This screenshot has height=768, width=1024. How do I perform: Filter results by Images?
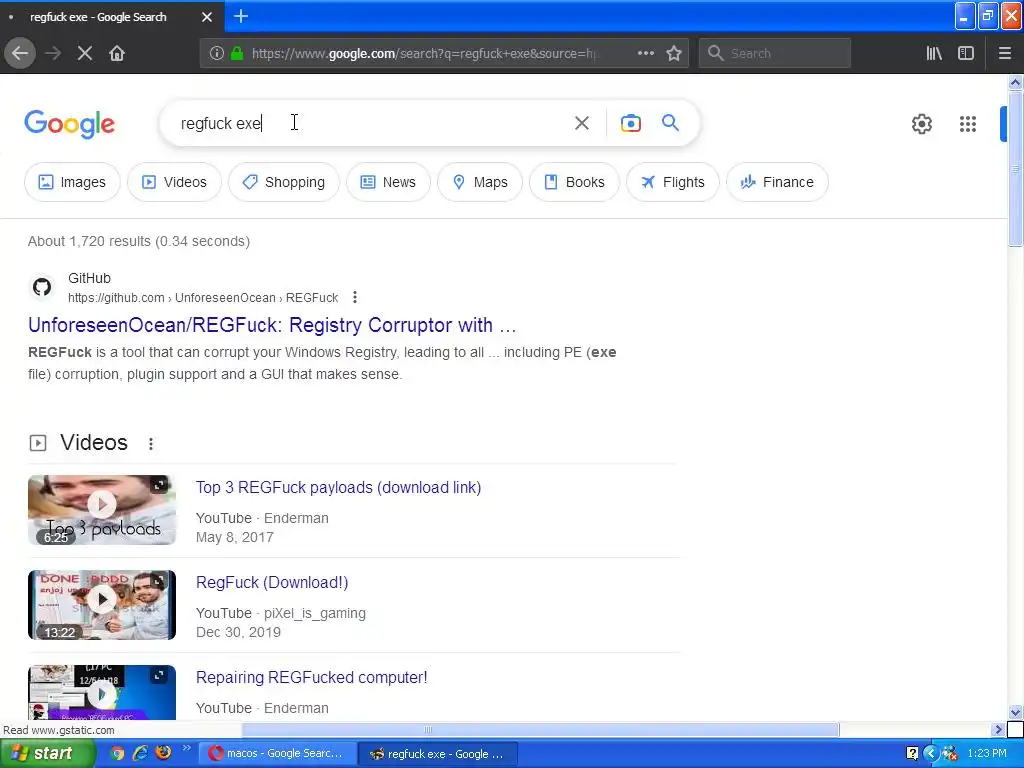click(x=72, y=182)
